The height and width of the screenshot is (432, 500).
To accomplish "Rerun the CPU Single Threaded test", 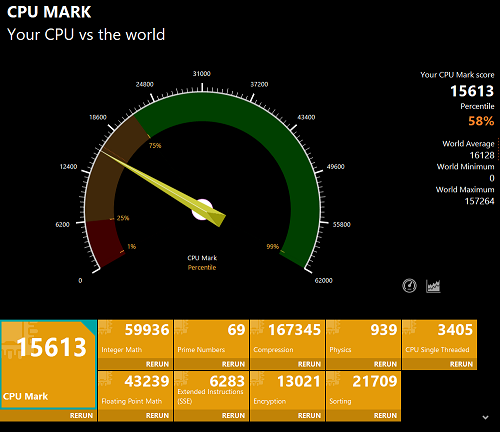I will (461, 364).
